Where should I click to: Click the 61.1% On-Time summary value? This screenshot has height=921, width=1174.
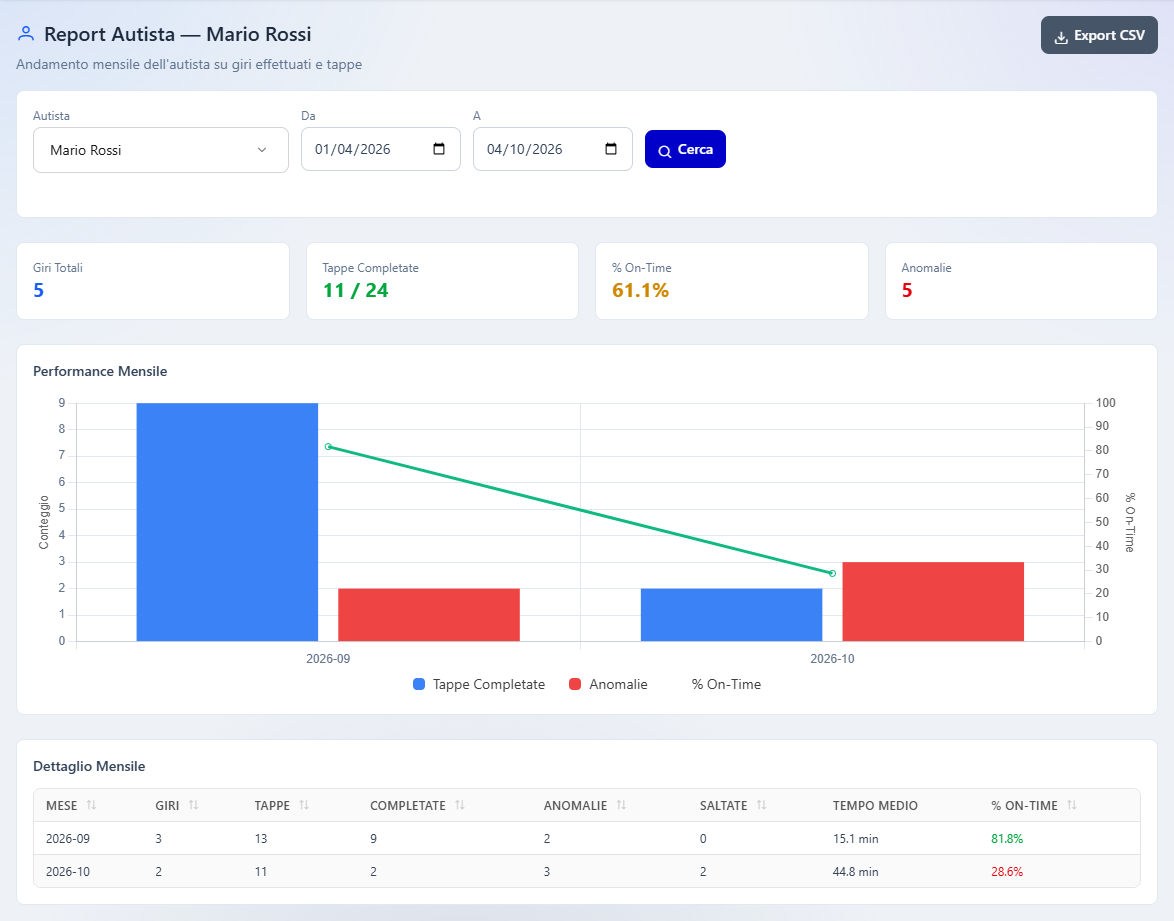(640, 291)
